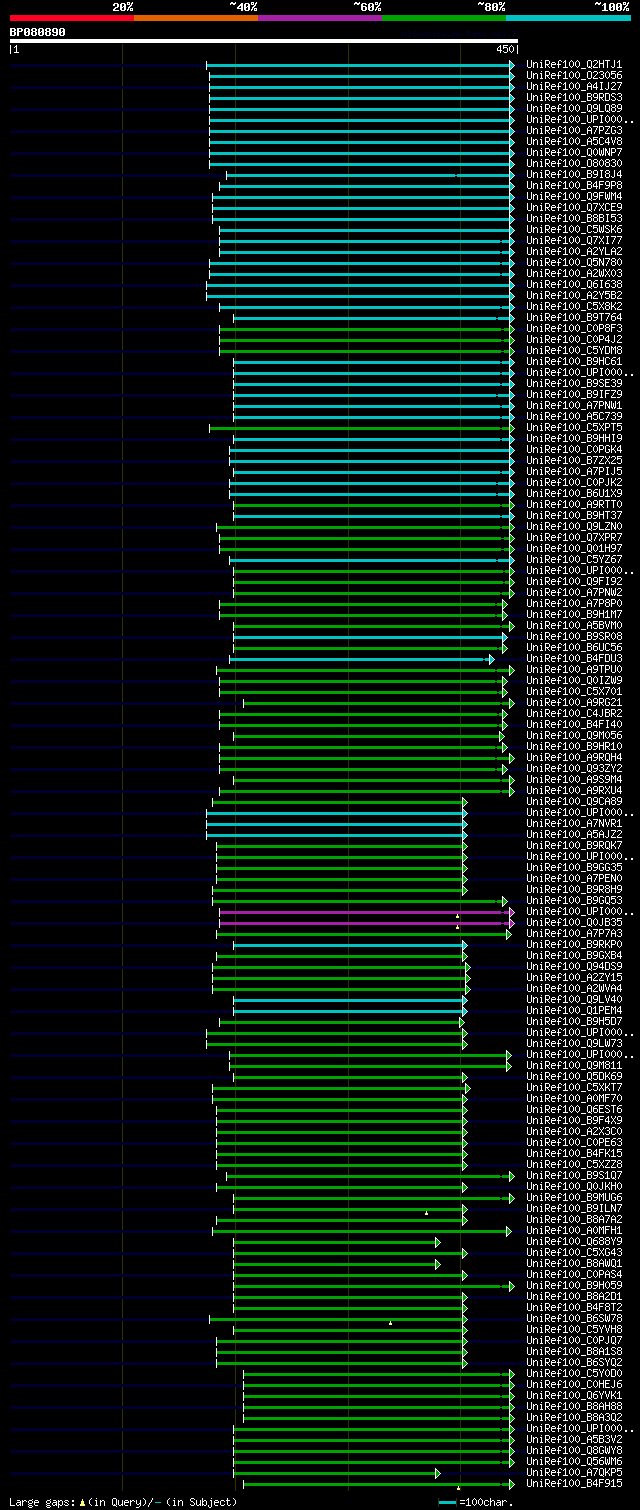Select the label UniRef100_B9MUG6
The image size is (640, 1510).
574,1198
